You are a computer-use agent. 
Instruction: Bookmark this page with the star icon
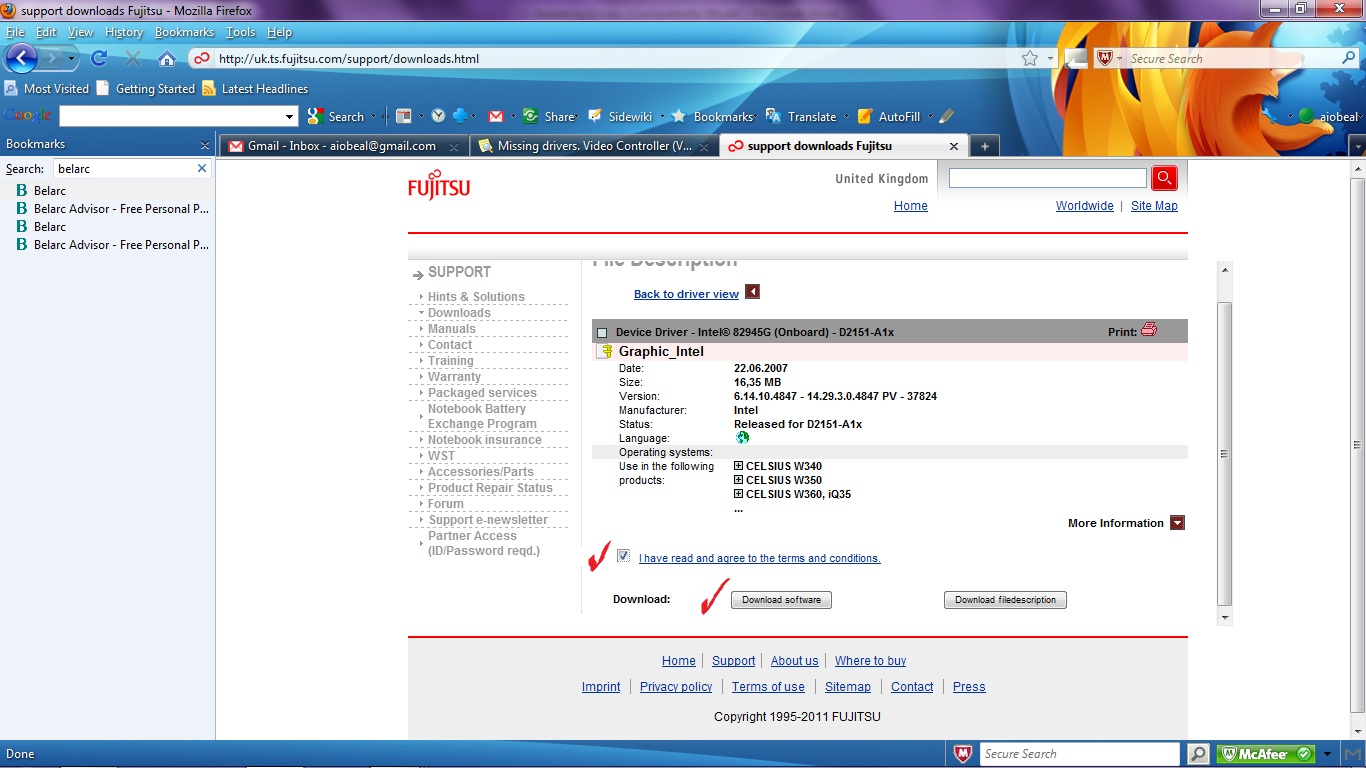point(1030,59)
